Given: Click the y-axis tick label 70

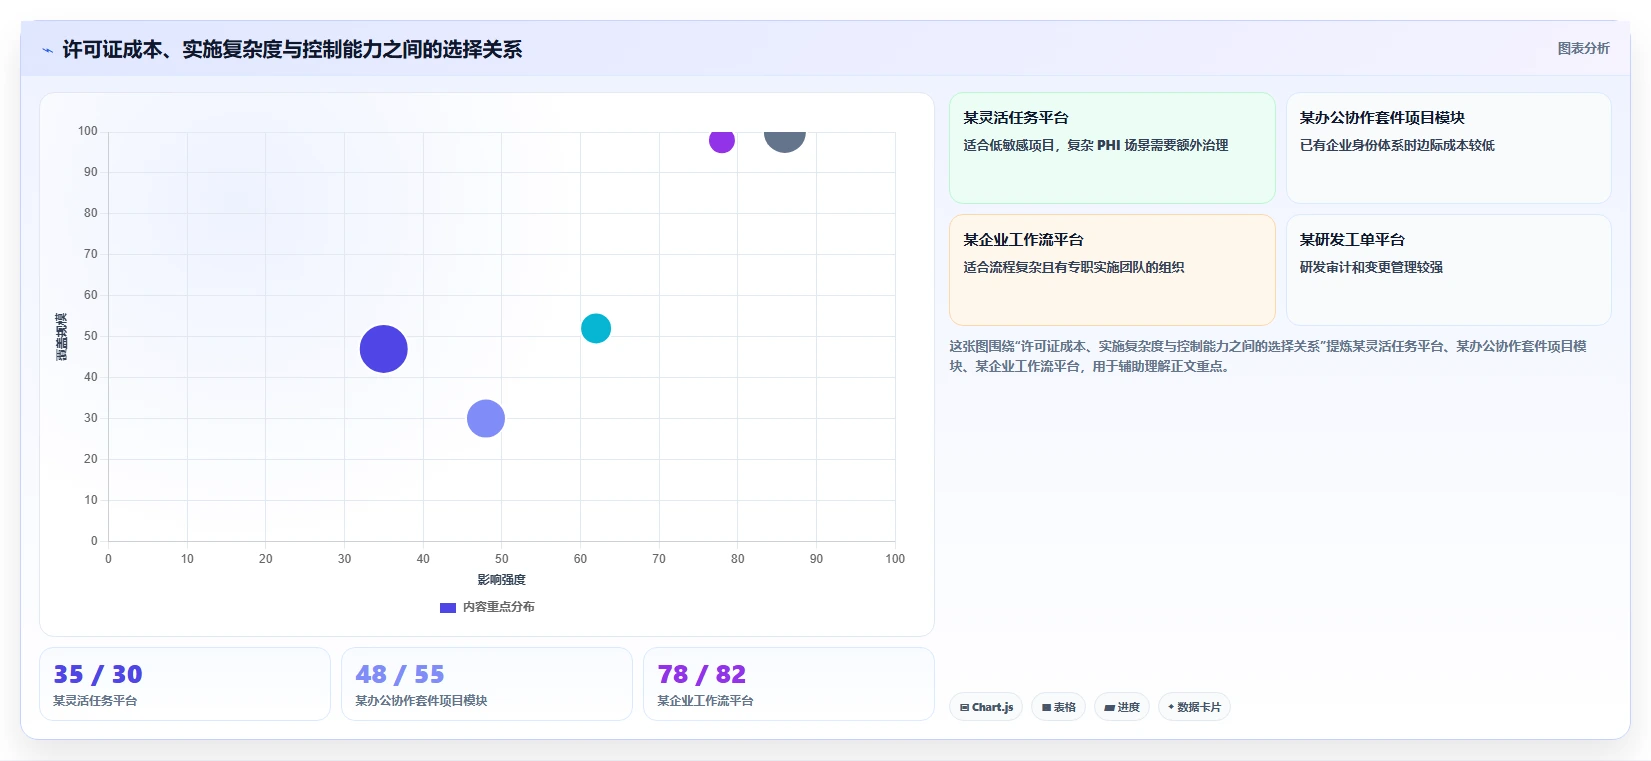Looking at the screenshot, I should [x=91, y=254].
